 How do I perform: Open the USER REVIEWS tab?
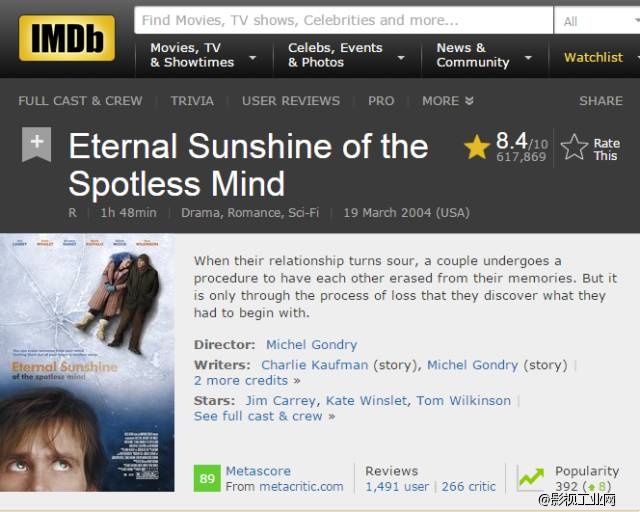(290, 101)
